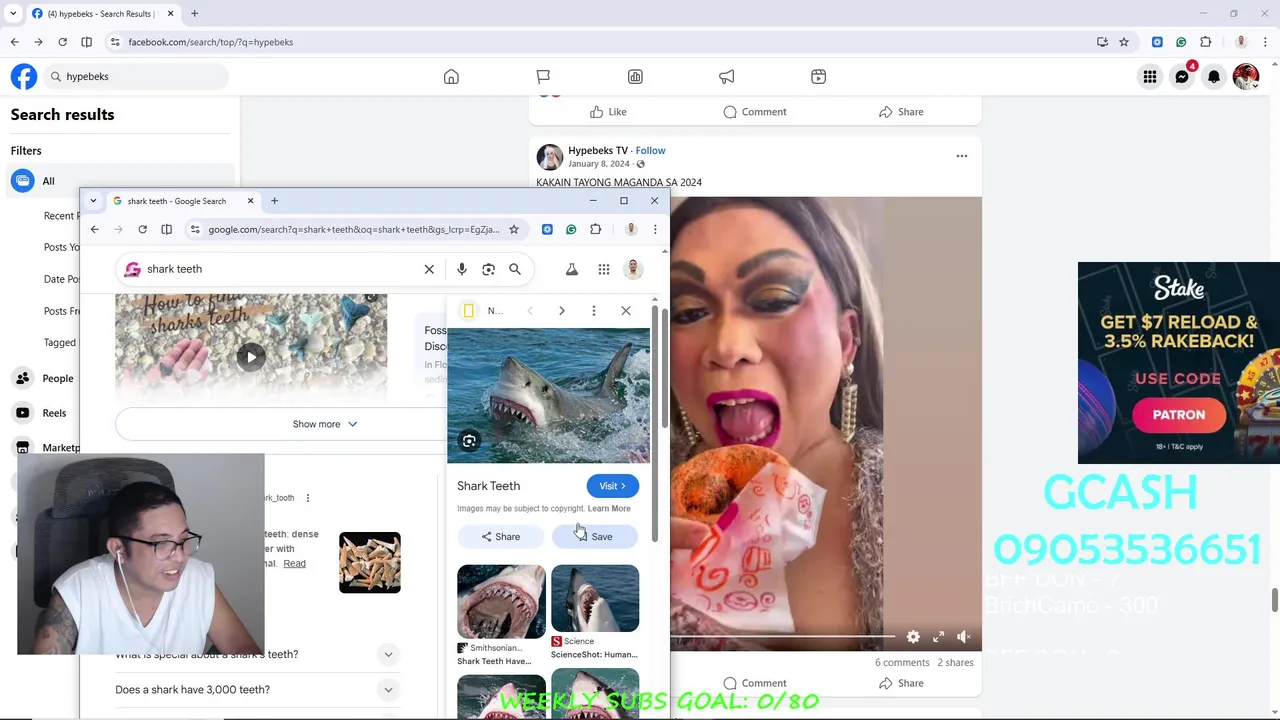Open the Google apps grid
1280x720 pixels.
[604, 269]
